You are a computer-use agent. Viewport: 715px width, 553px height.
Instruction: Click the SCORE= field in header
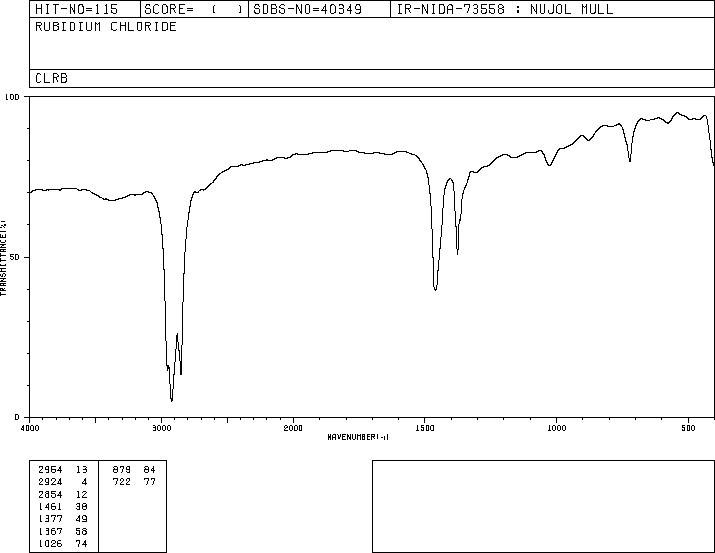tap(193, 9)
